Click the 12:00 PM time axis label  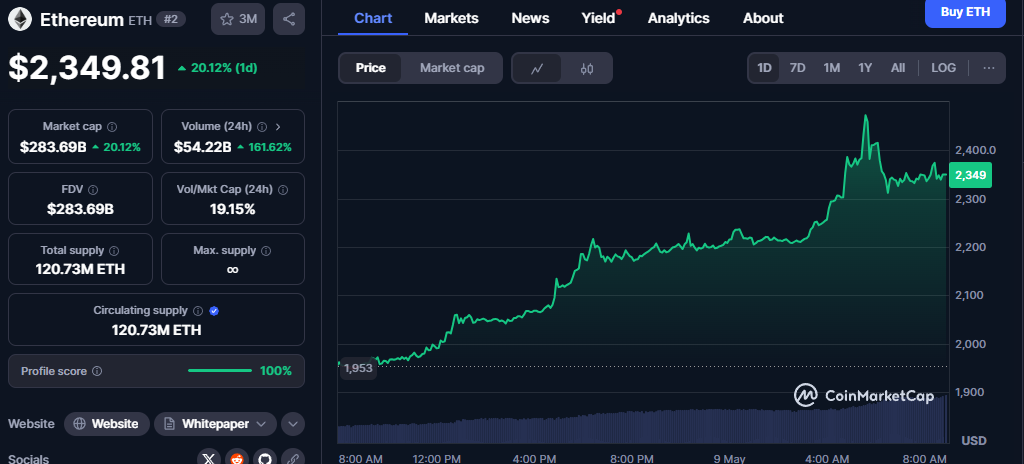coord(437,458)
